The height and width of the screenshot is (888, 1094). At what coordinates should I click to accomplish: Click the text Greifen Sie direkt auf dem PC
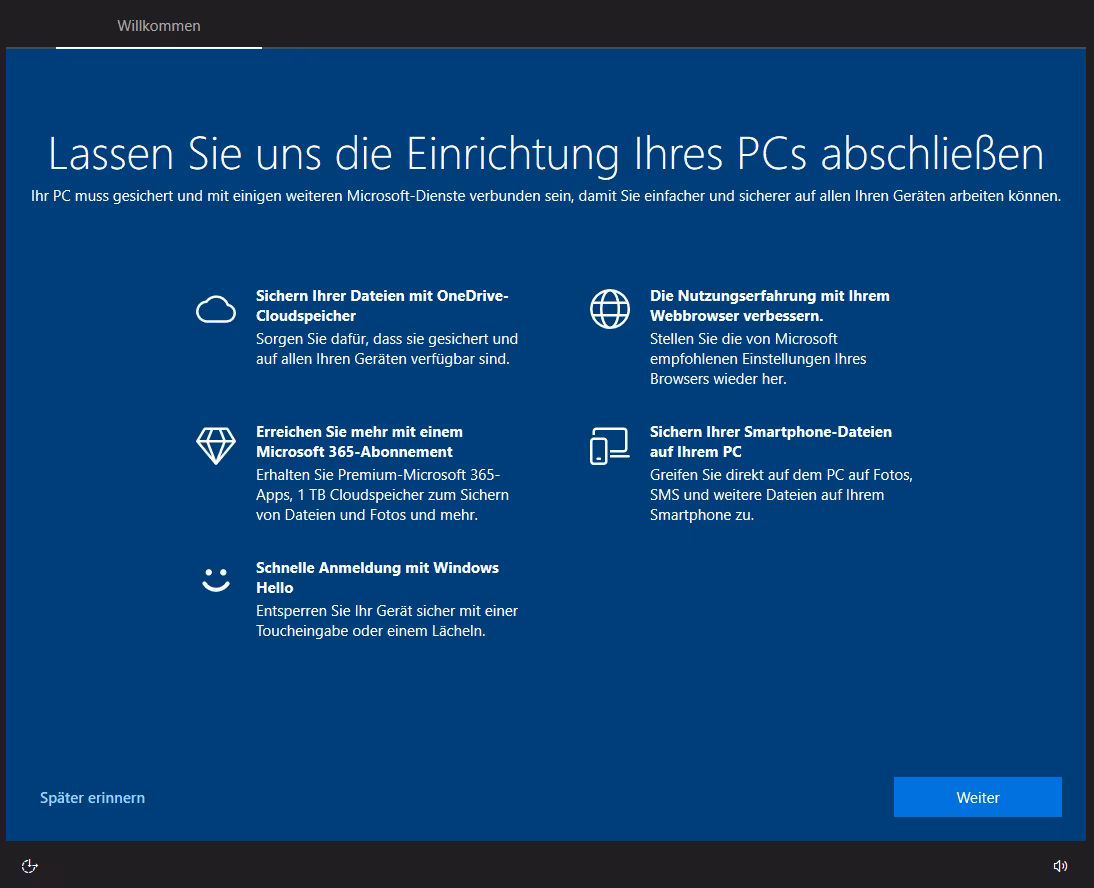coord(781,495)
